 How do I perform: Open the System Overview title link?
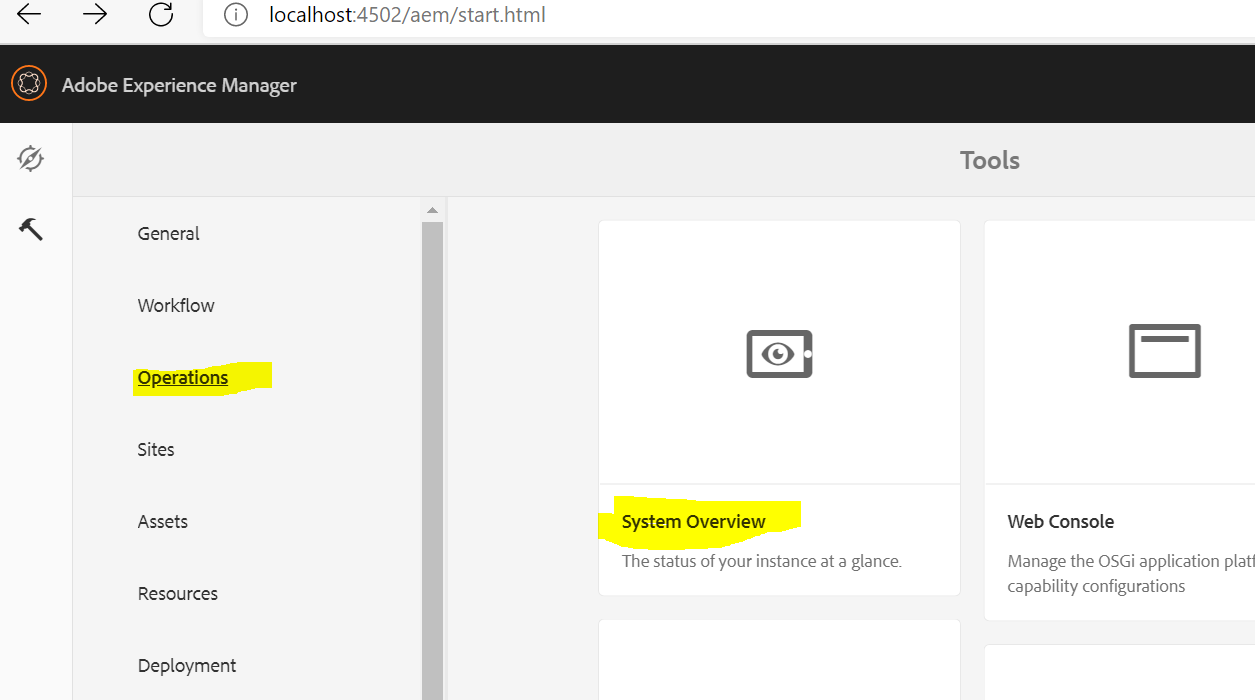pyautogui.click(x=693, y=521)
